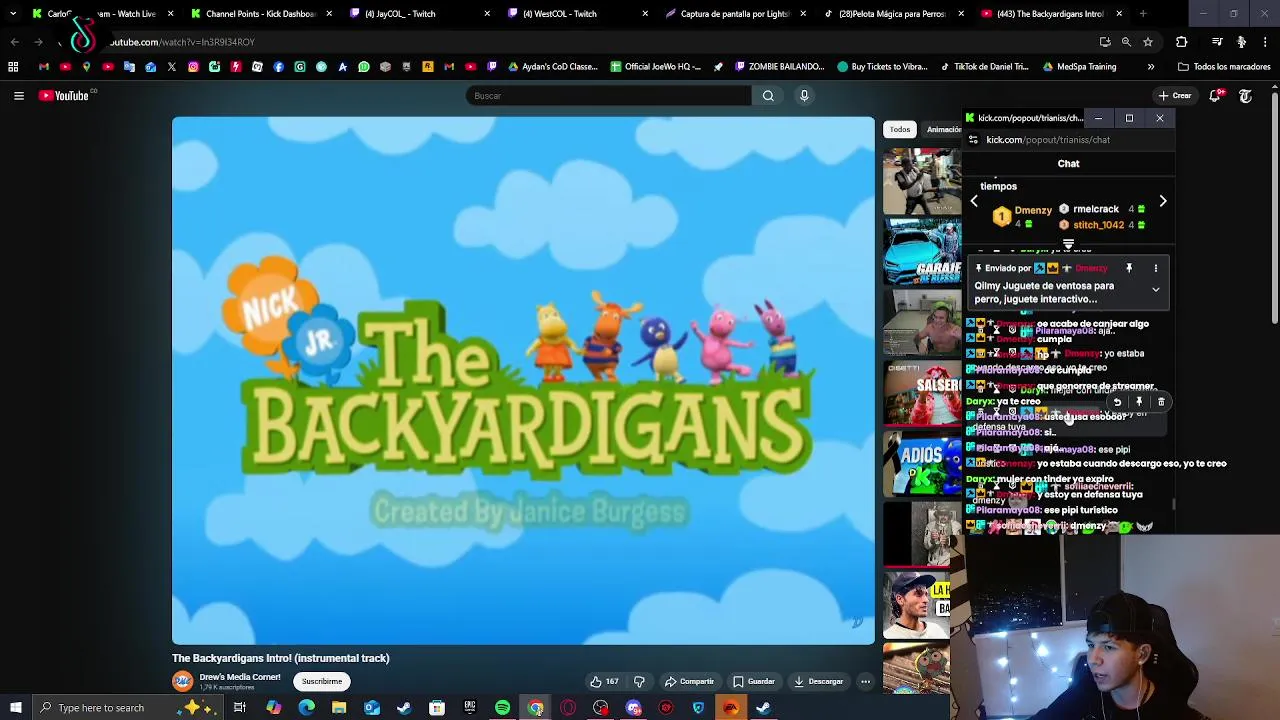Open YouTube hamburger guide menu
The image size is (1280, 720).
tap(18, 96)
